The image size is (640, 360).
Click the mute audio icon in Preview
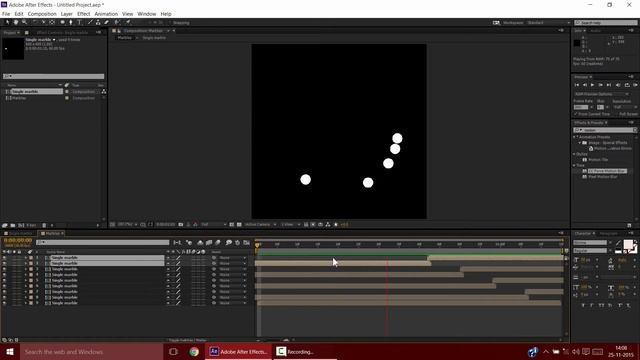click(618, 85)
